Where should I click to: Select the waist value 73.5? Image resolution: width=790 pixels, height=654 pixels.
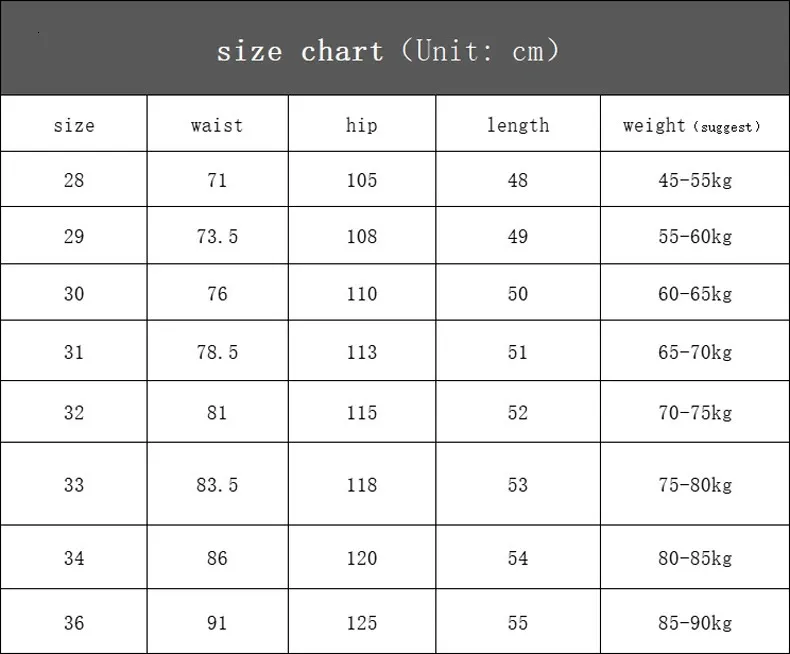(x=217, y=237)
